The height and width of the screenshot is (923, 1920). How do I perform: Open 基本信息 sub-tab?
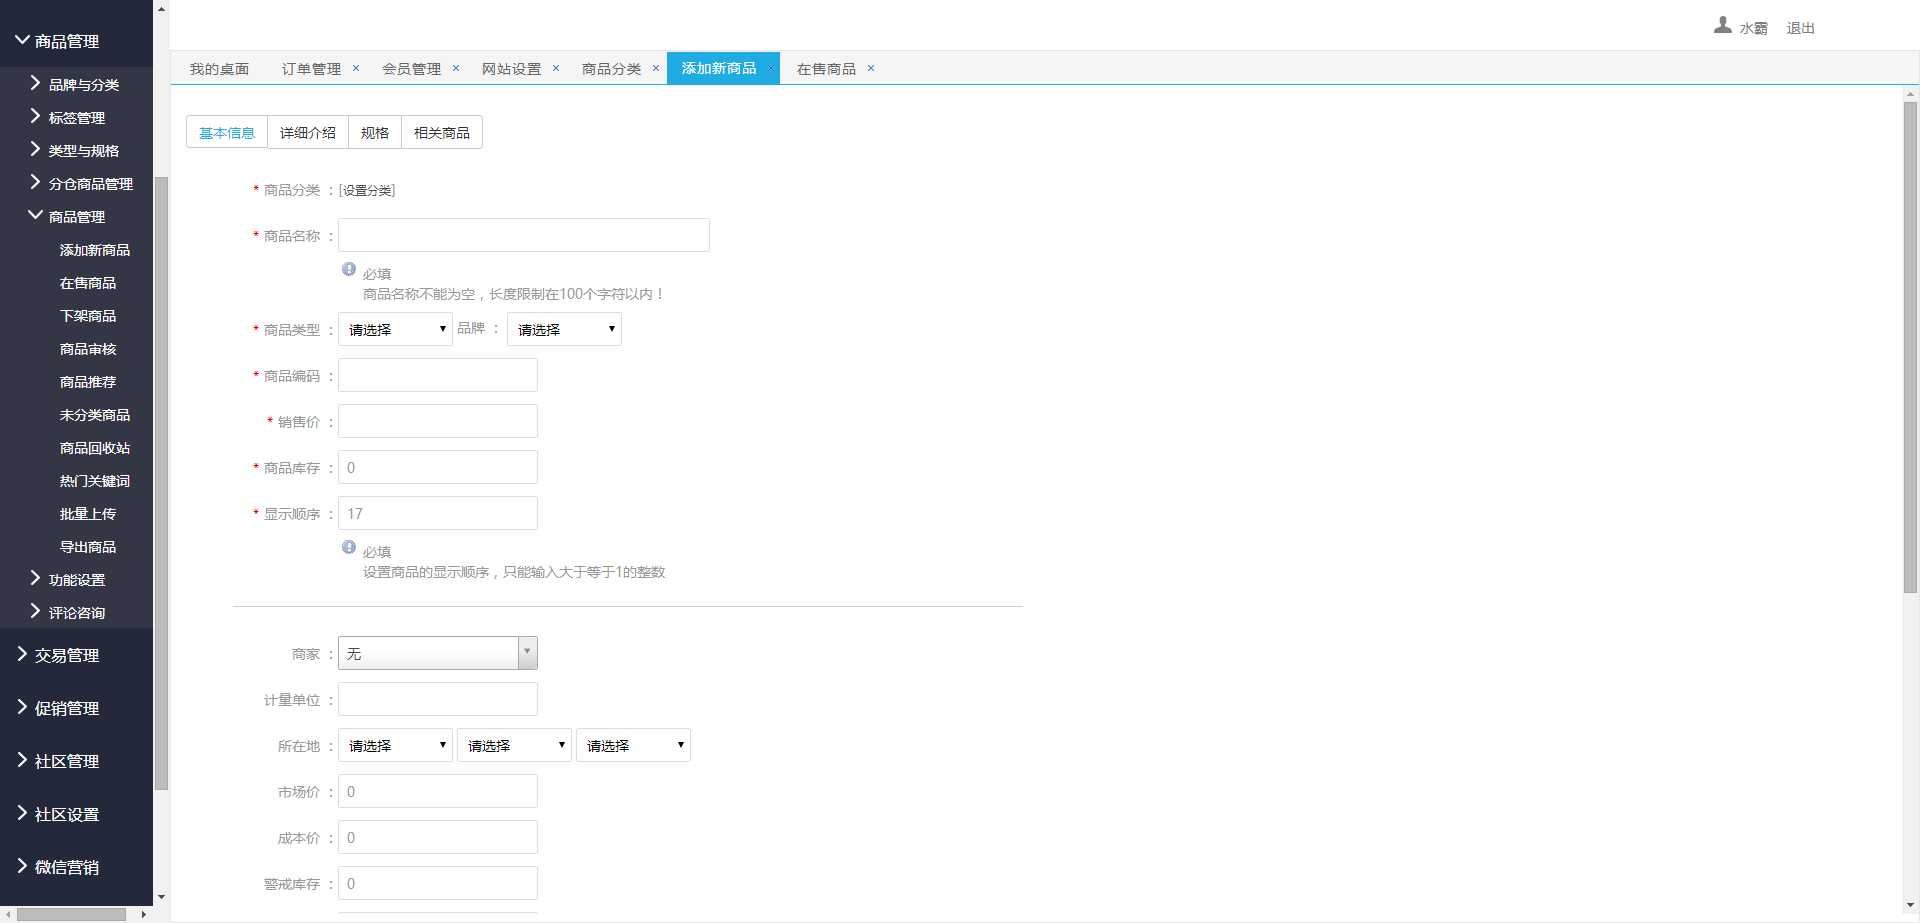[227, 132]
